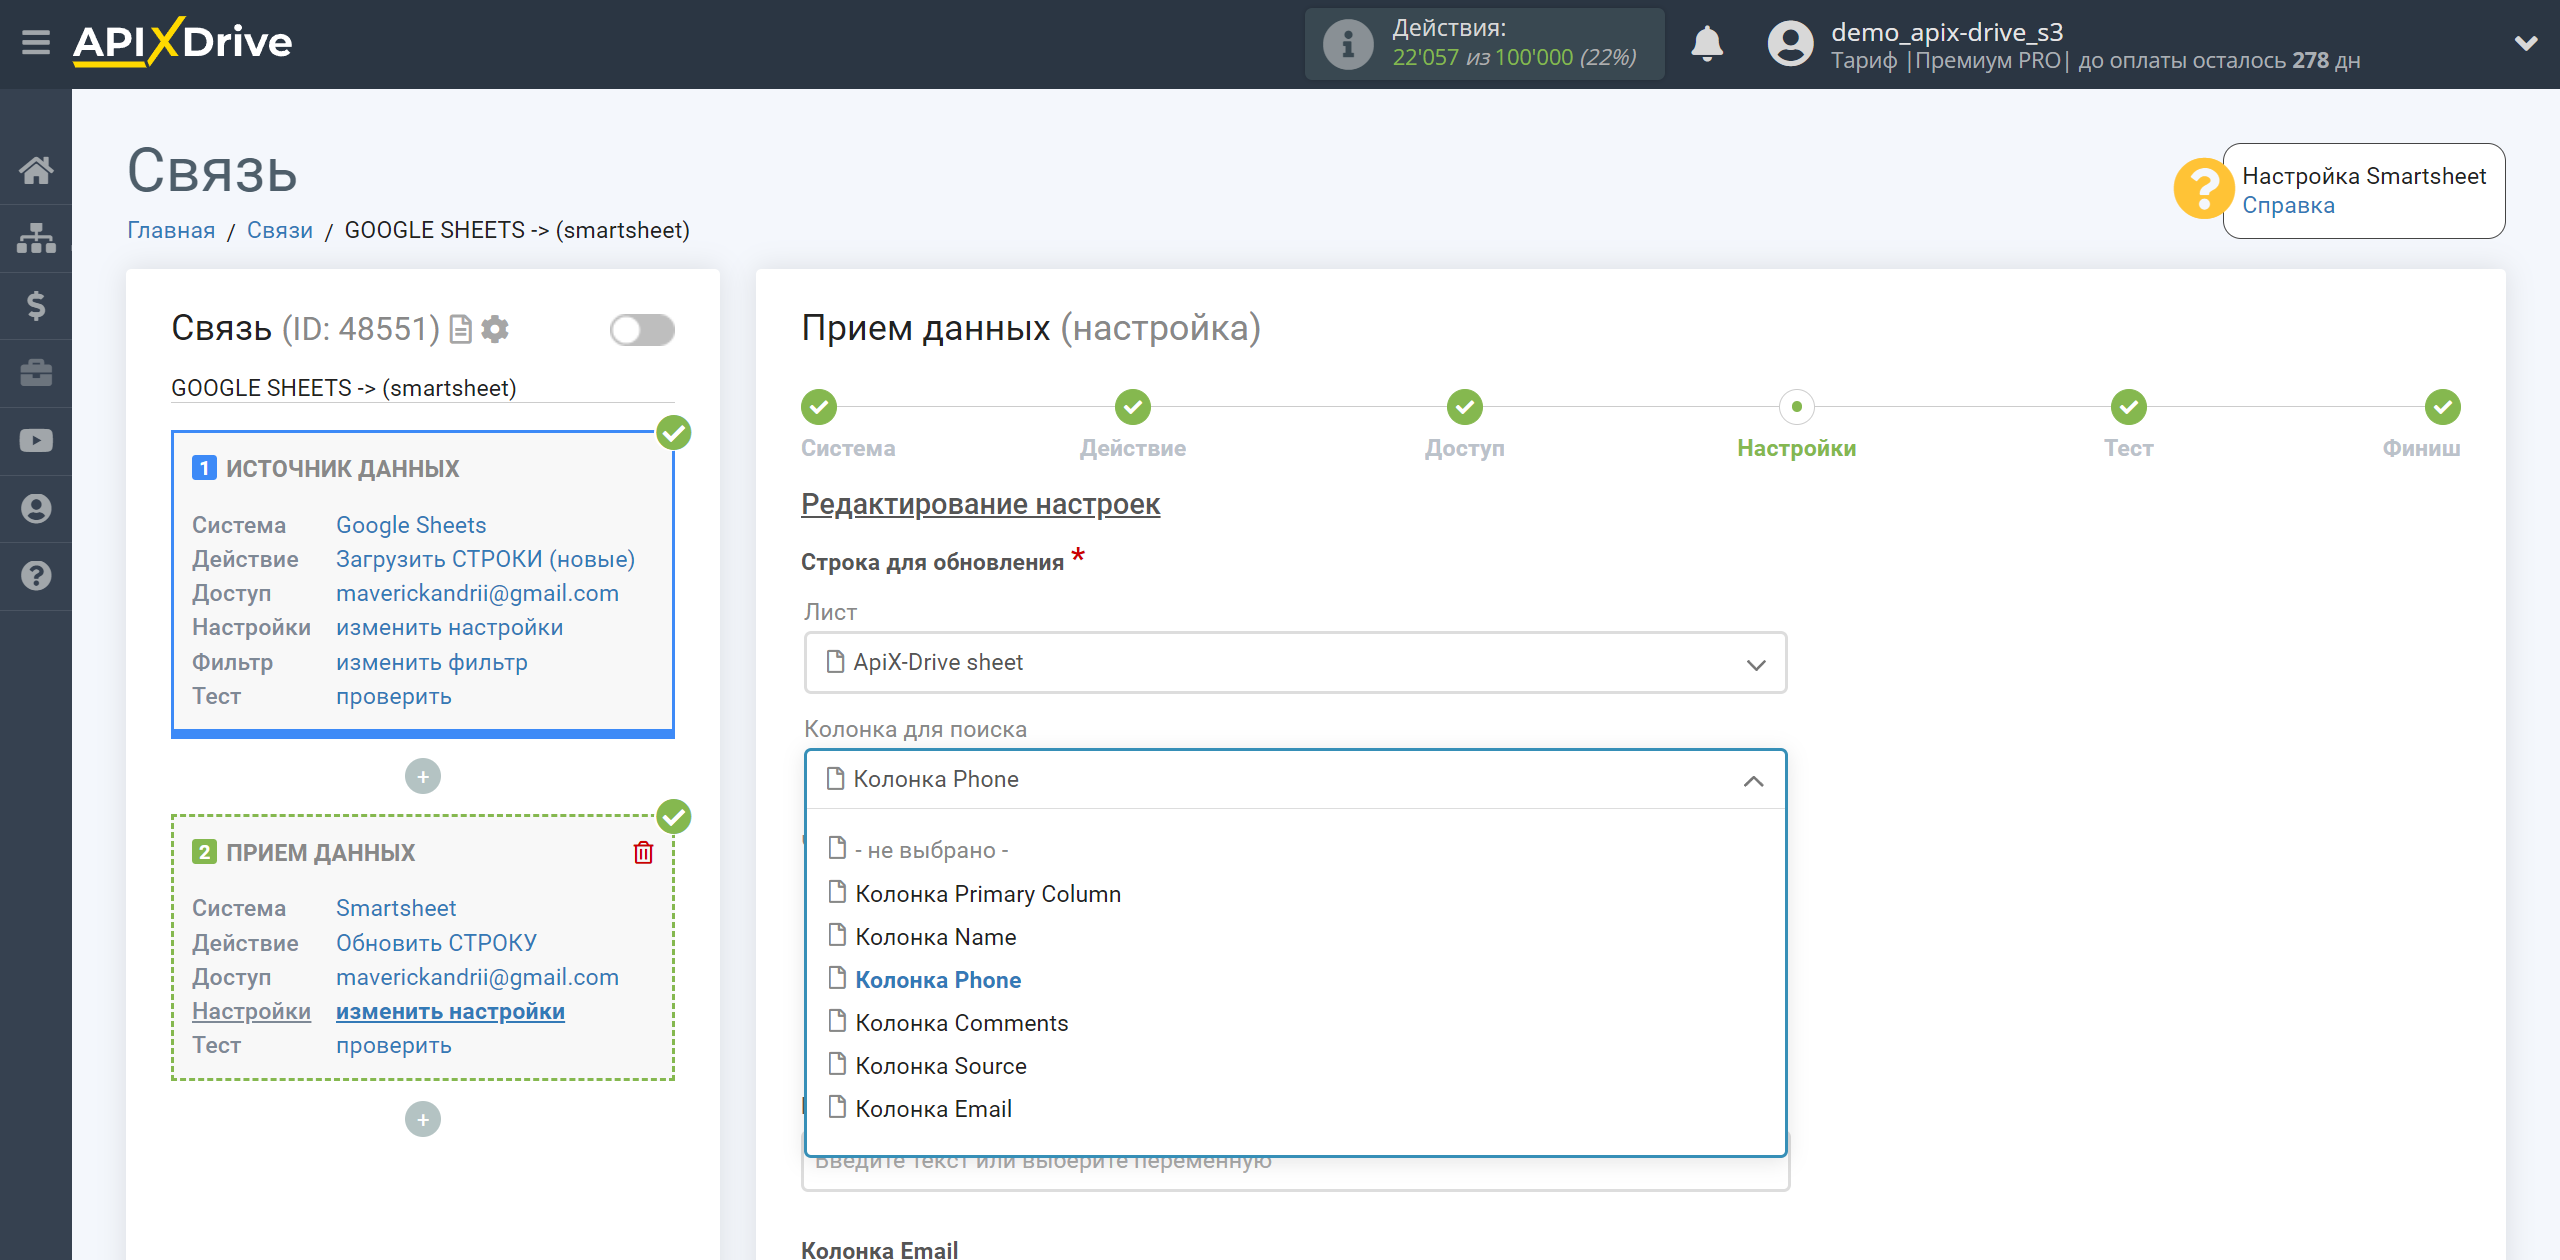
Task: Click receiver изменить настройки link
Action: tap(450, 1011)
